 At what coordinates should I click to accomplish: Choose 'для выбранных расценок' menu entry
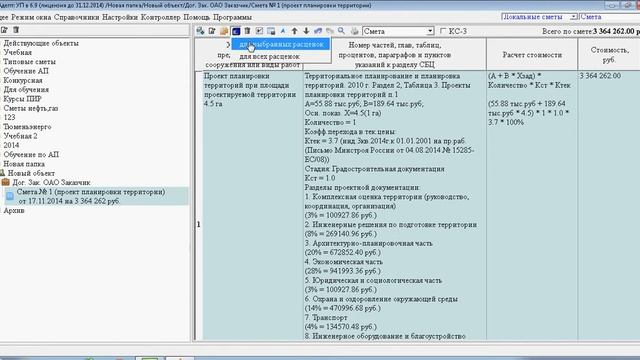281,44
